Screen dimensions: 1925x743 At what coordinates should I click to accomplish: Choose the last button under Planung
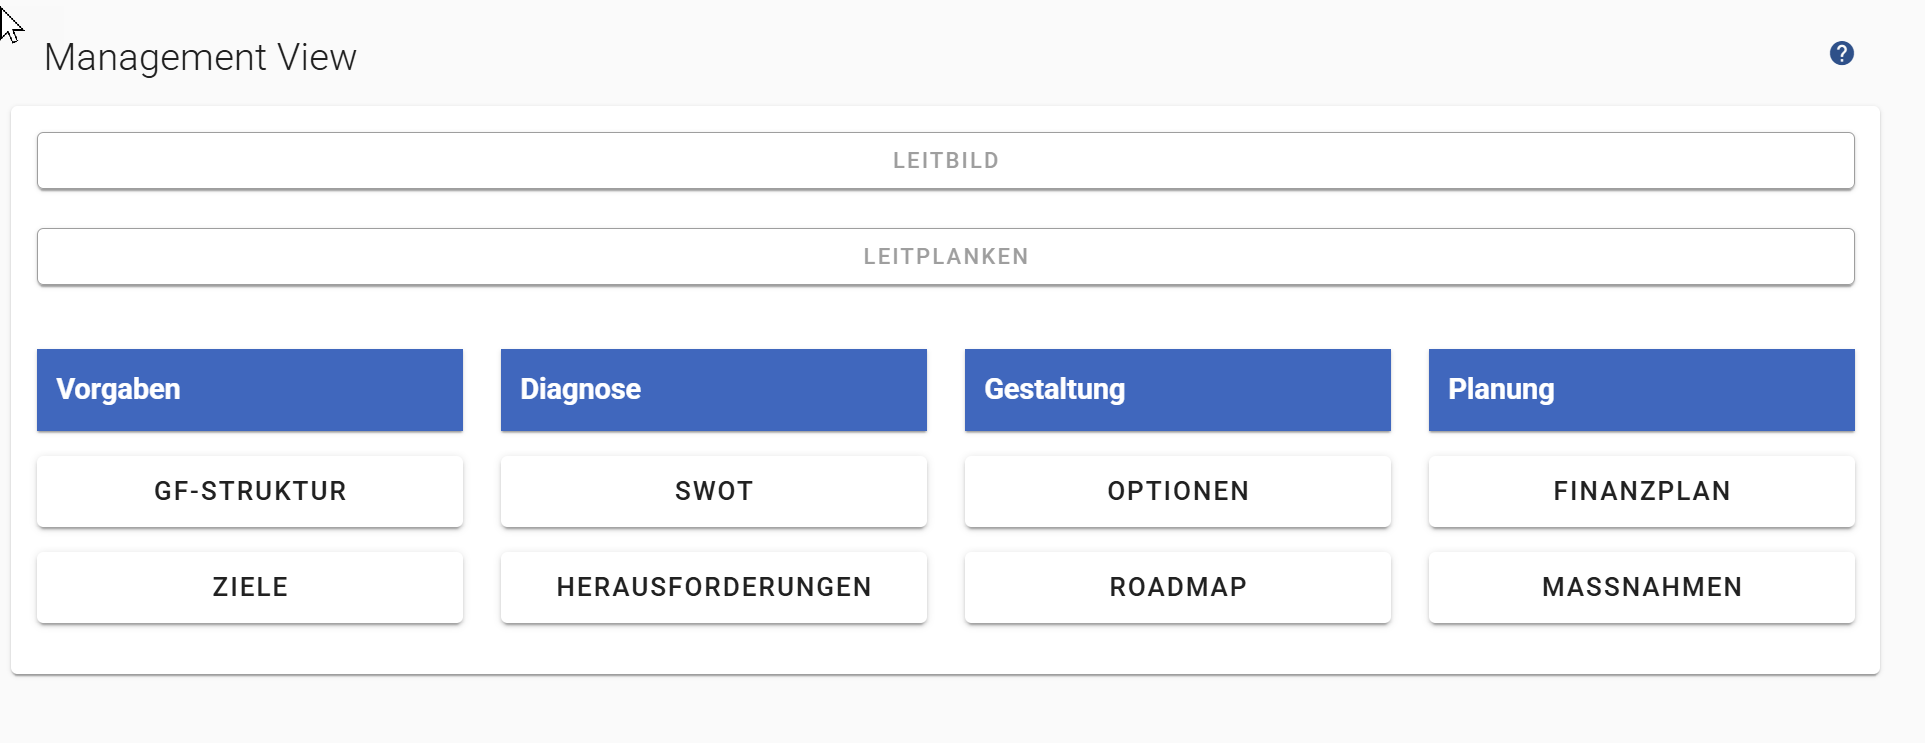click(1641, 587)
